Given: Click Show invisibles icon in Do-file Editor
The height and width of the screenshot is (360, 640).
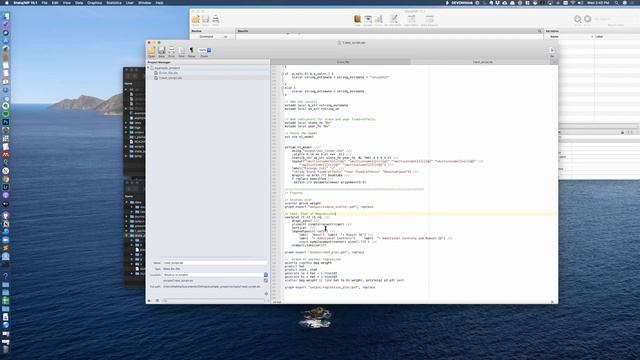Looking at the screenshot, I should coord(191,51).
